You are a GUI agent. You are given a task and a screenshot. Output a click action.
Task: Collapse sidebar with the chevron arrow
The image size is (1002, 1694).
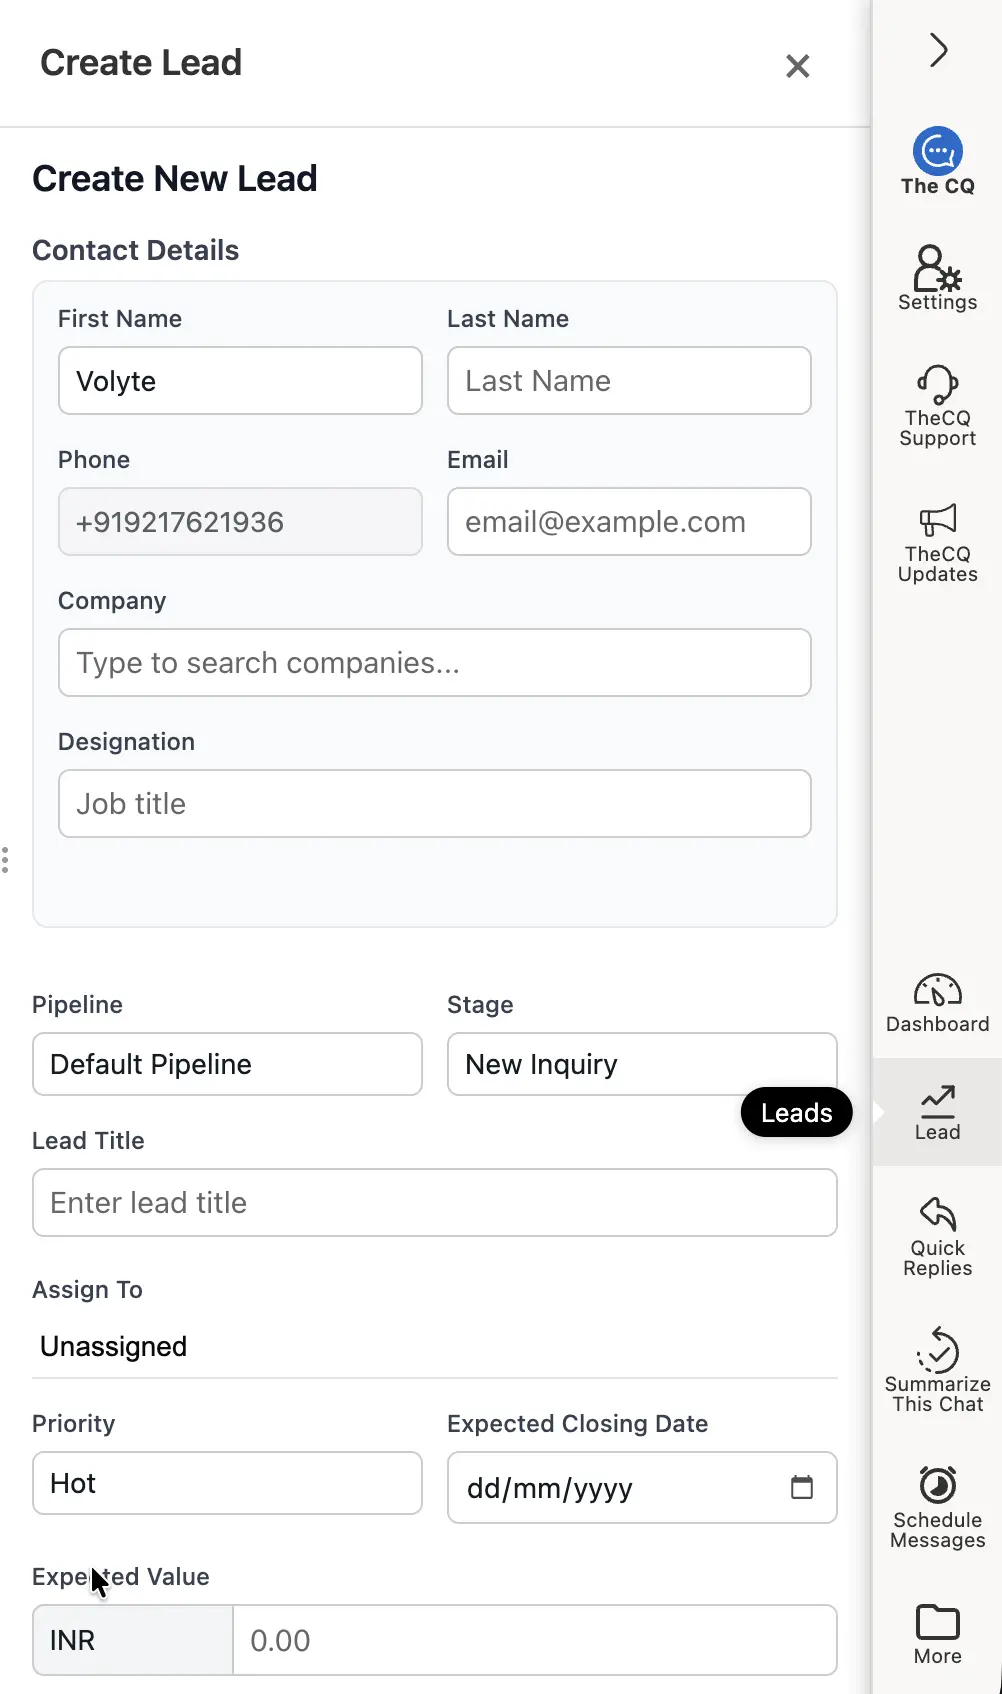click(x=938, y=50)
